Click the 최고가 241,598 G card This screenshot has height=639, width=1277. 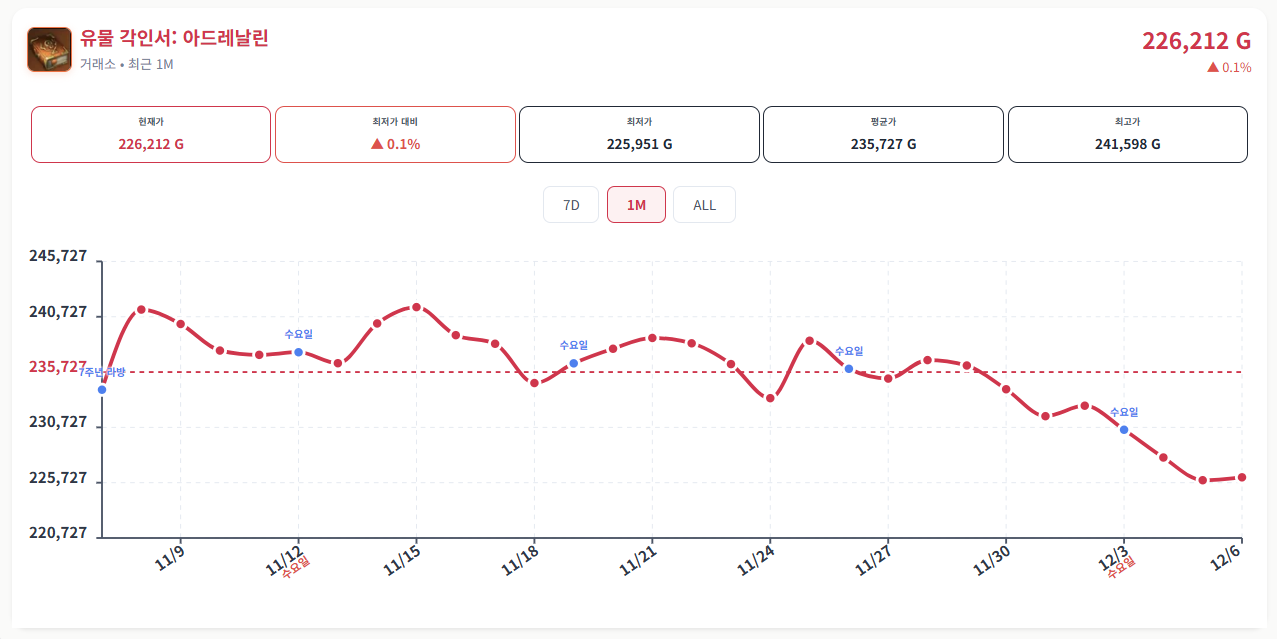1127,134
